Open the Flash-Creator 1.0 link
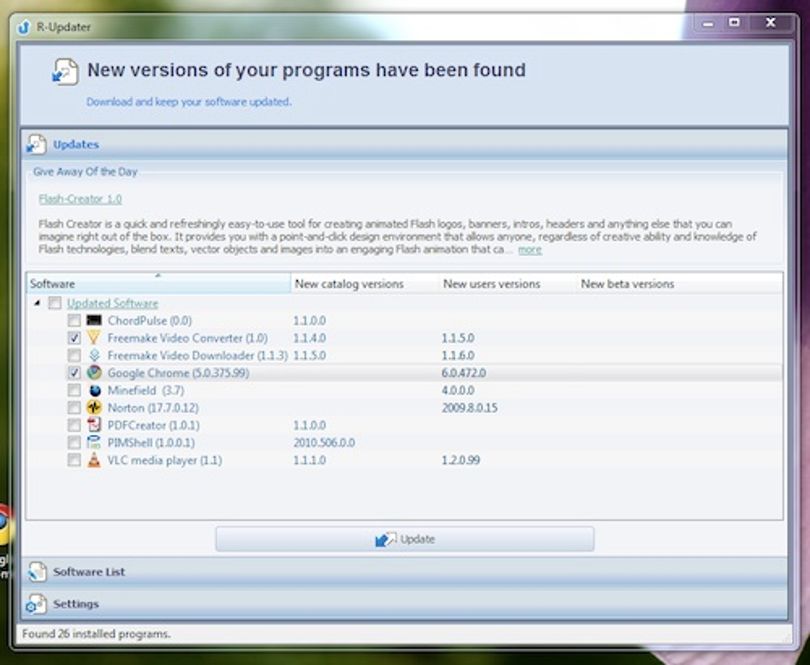 click(x=80, y=199)
